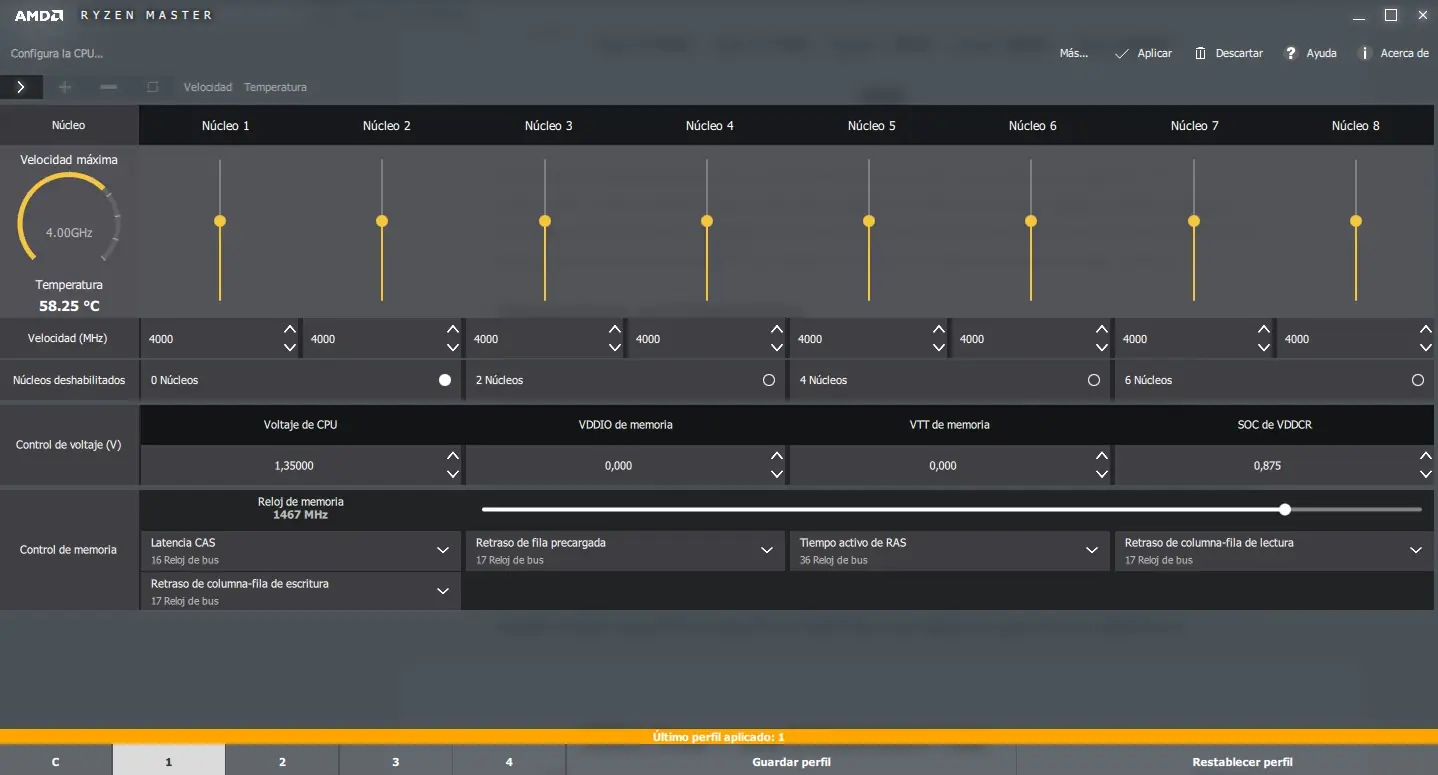Increase Núcleo 8 speed with up arrow
Screen dimensions: 1438x775
[x=1426, y=329]
